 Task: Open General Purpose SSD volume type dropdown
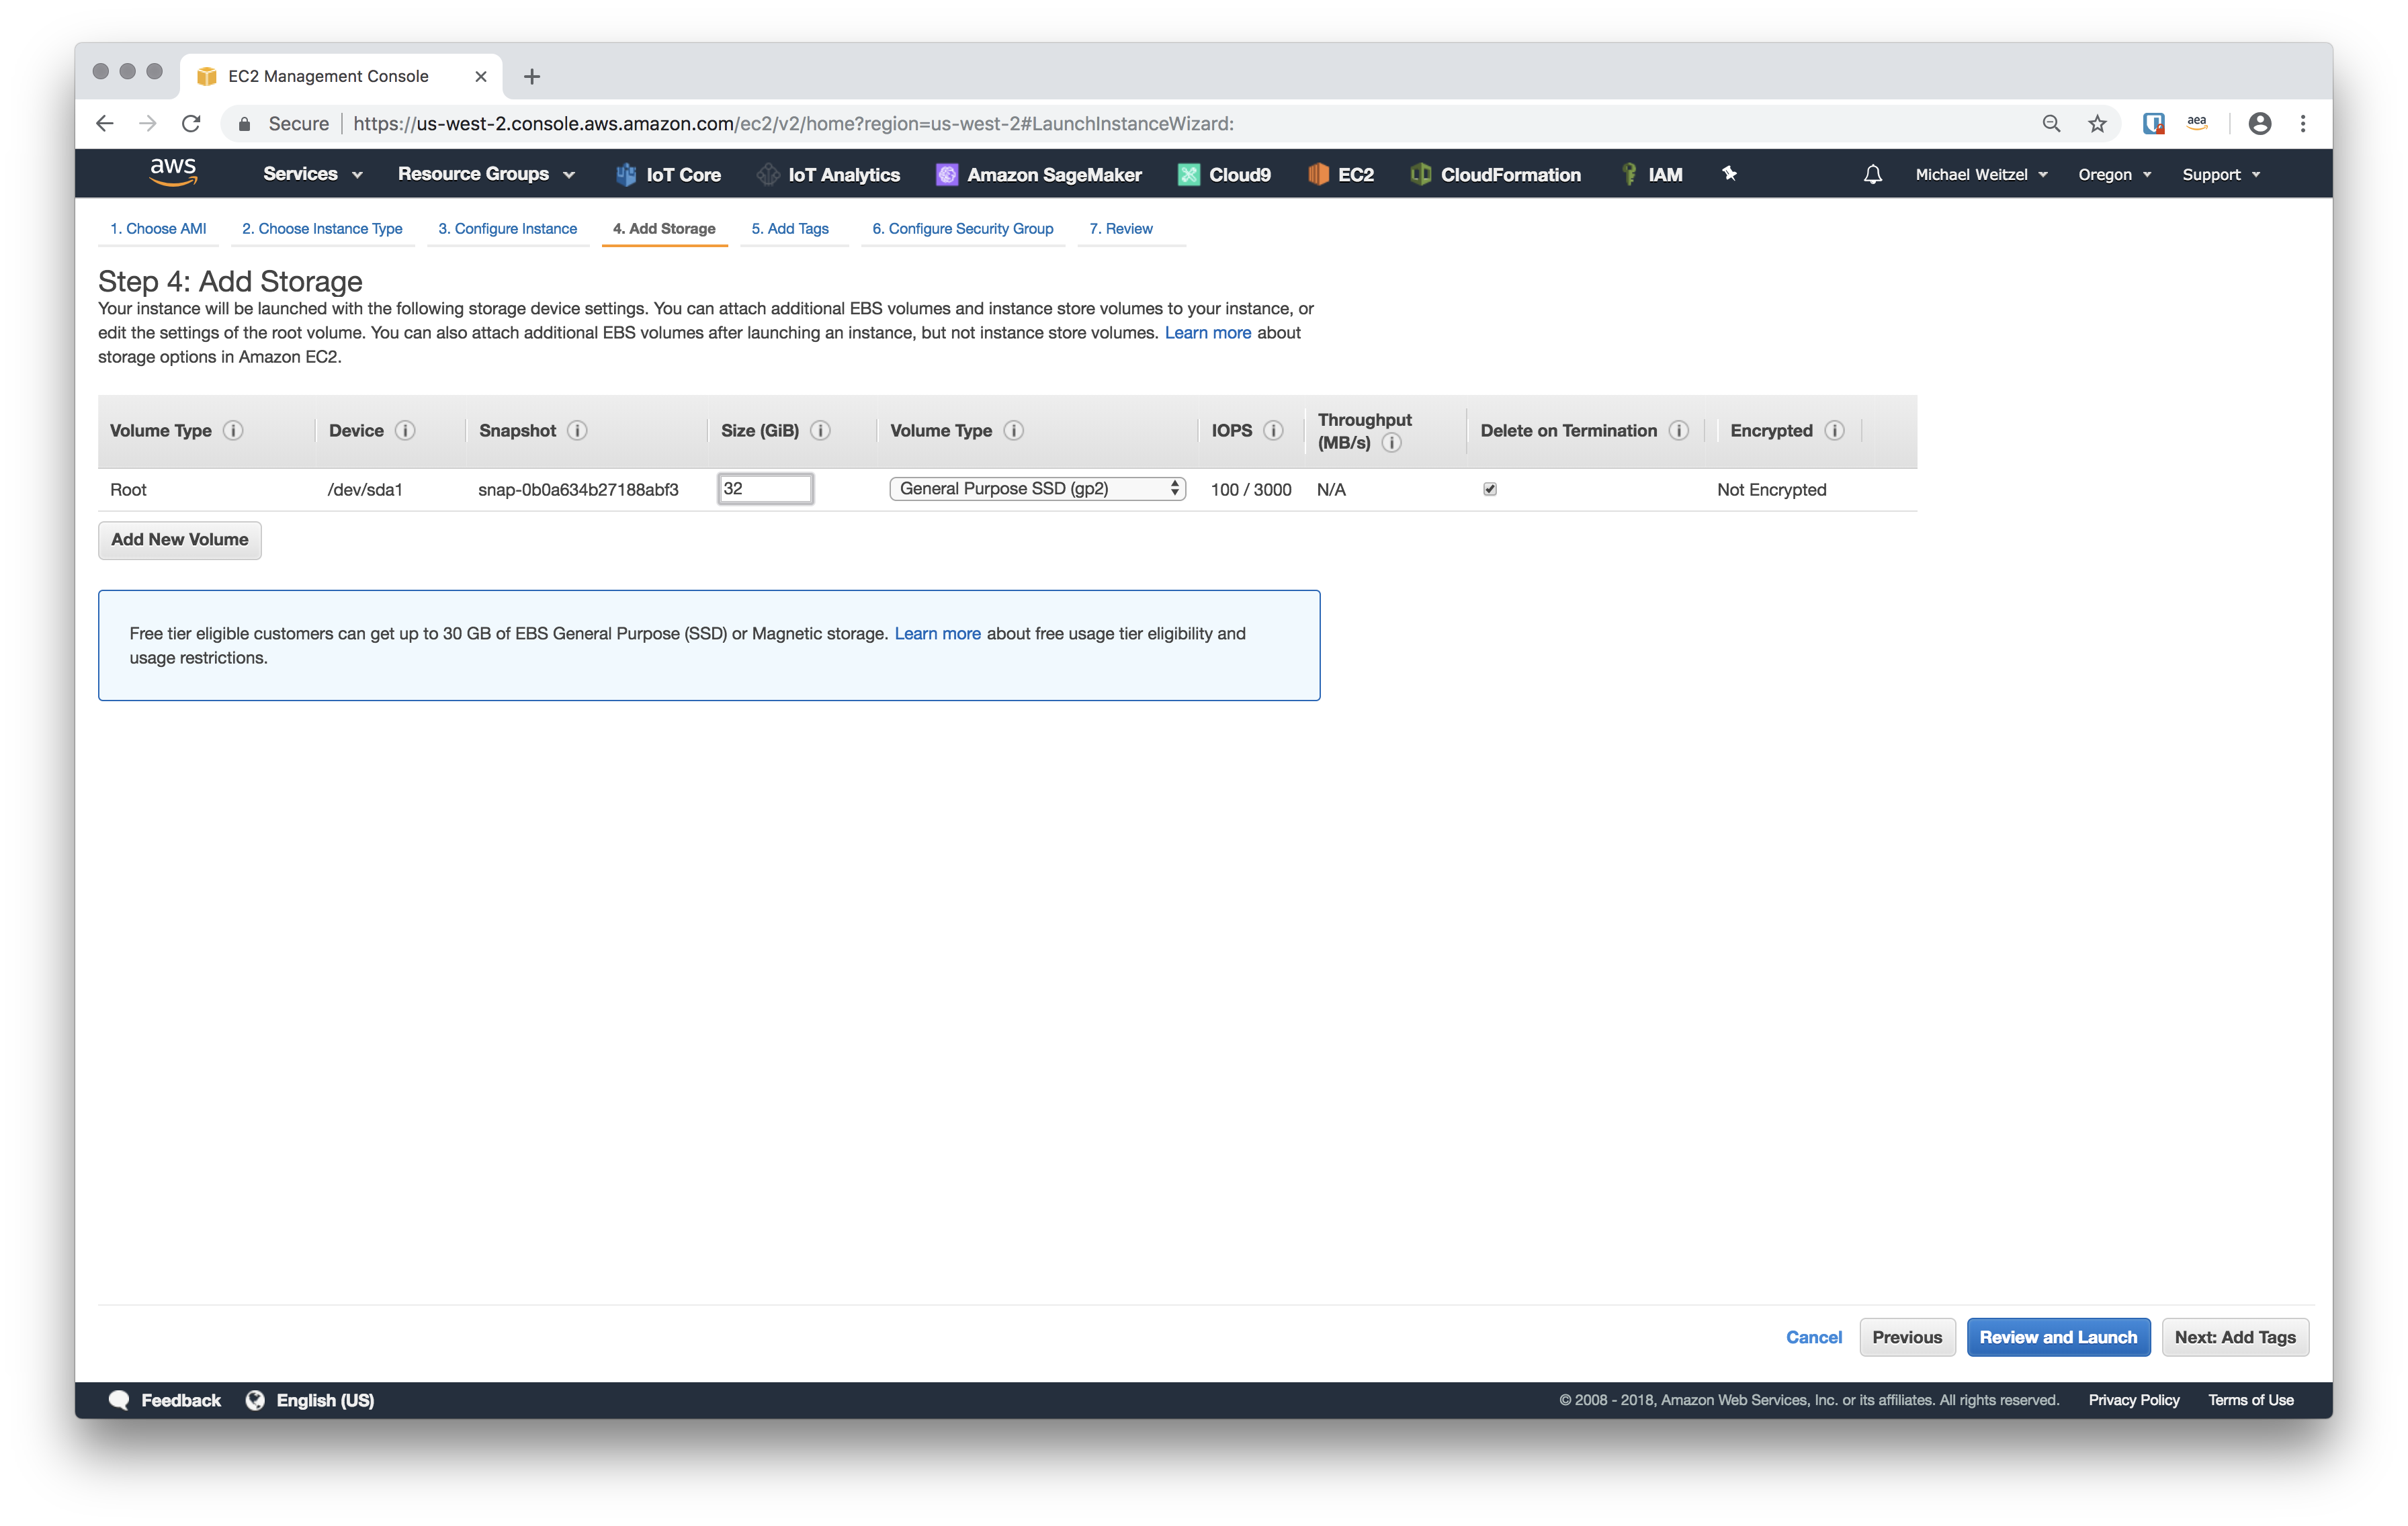click(1037, 489)
